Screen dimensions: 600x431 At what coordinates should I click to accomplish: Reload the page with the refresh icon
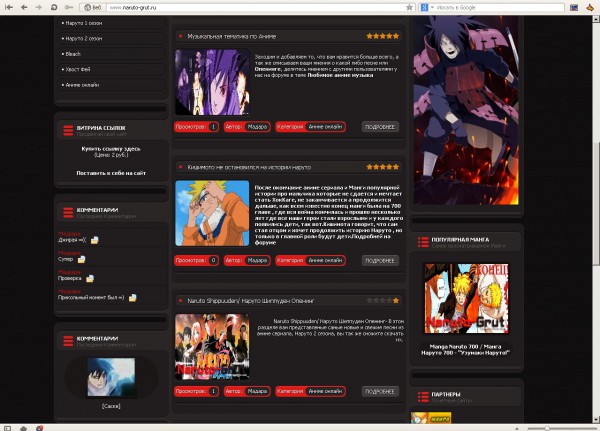pos(54,7)
